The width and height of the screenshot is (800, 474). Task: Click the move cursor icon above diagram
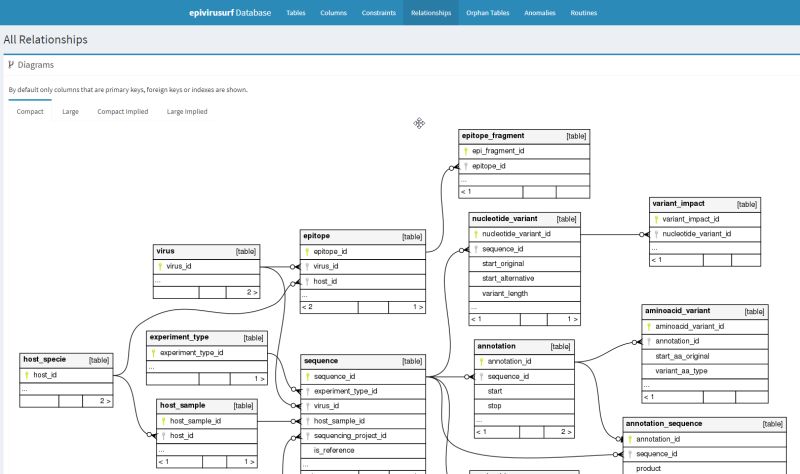point(419,123)
